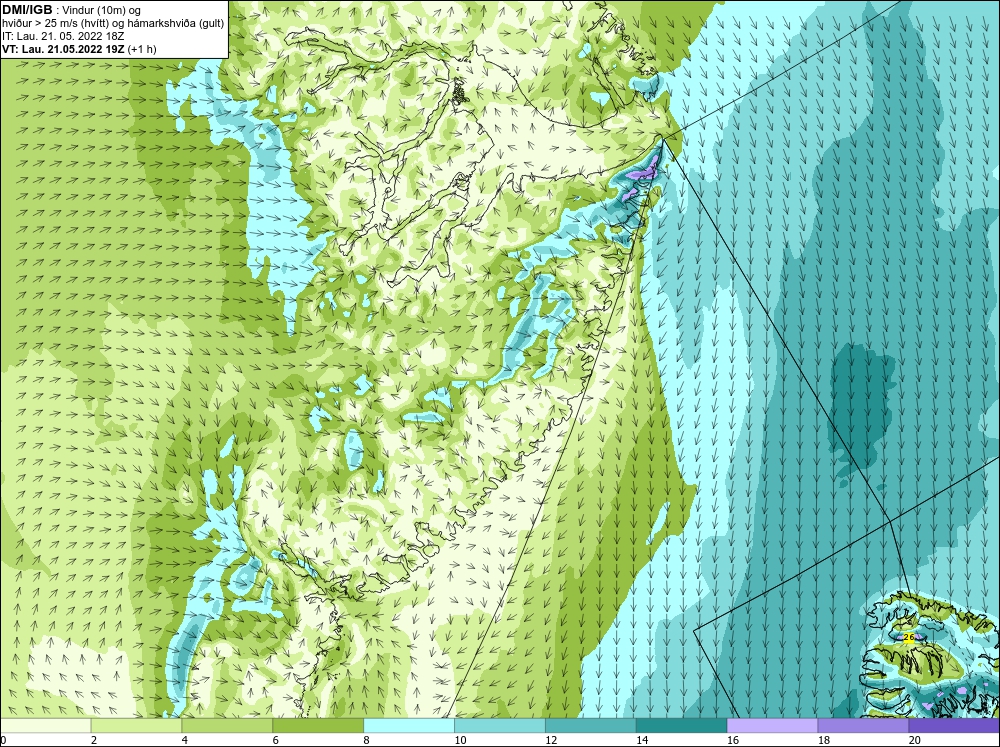The height and width of the screenshot is (747, 1000).
Task: Click the hviður > 25 m/s legend description
Action: (113, 24)
